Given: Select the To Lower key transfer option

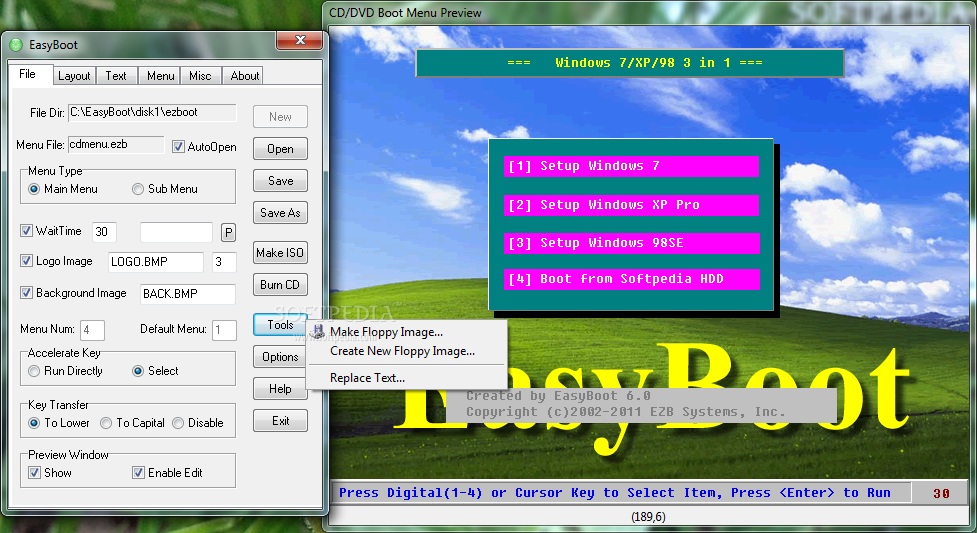Looking at the screenshot, I should coord(34,423).
